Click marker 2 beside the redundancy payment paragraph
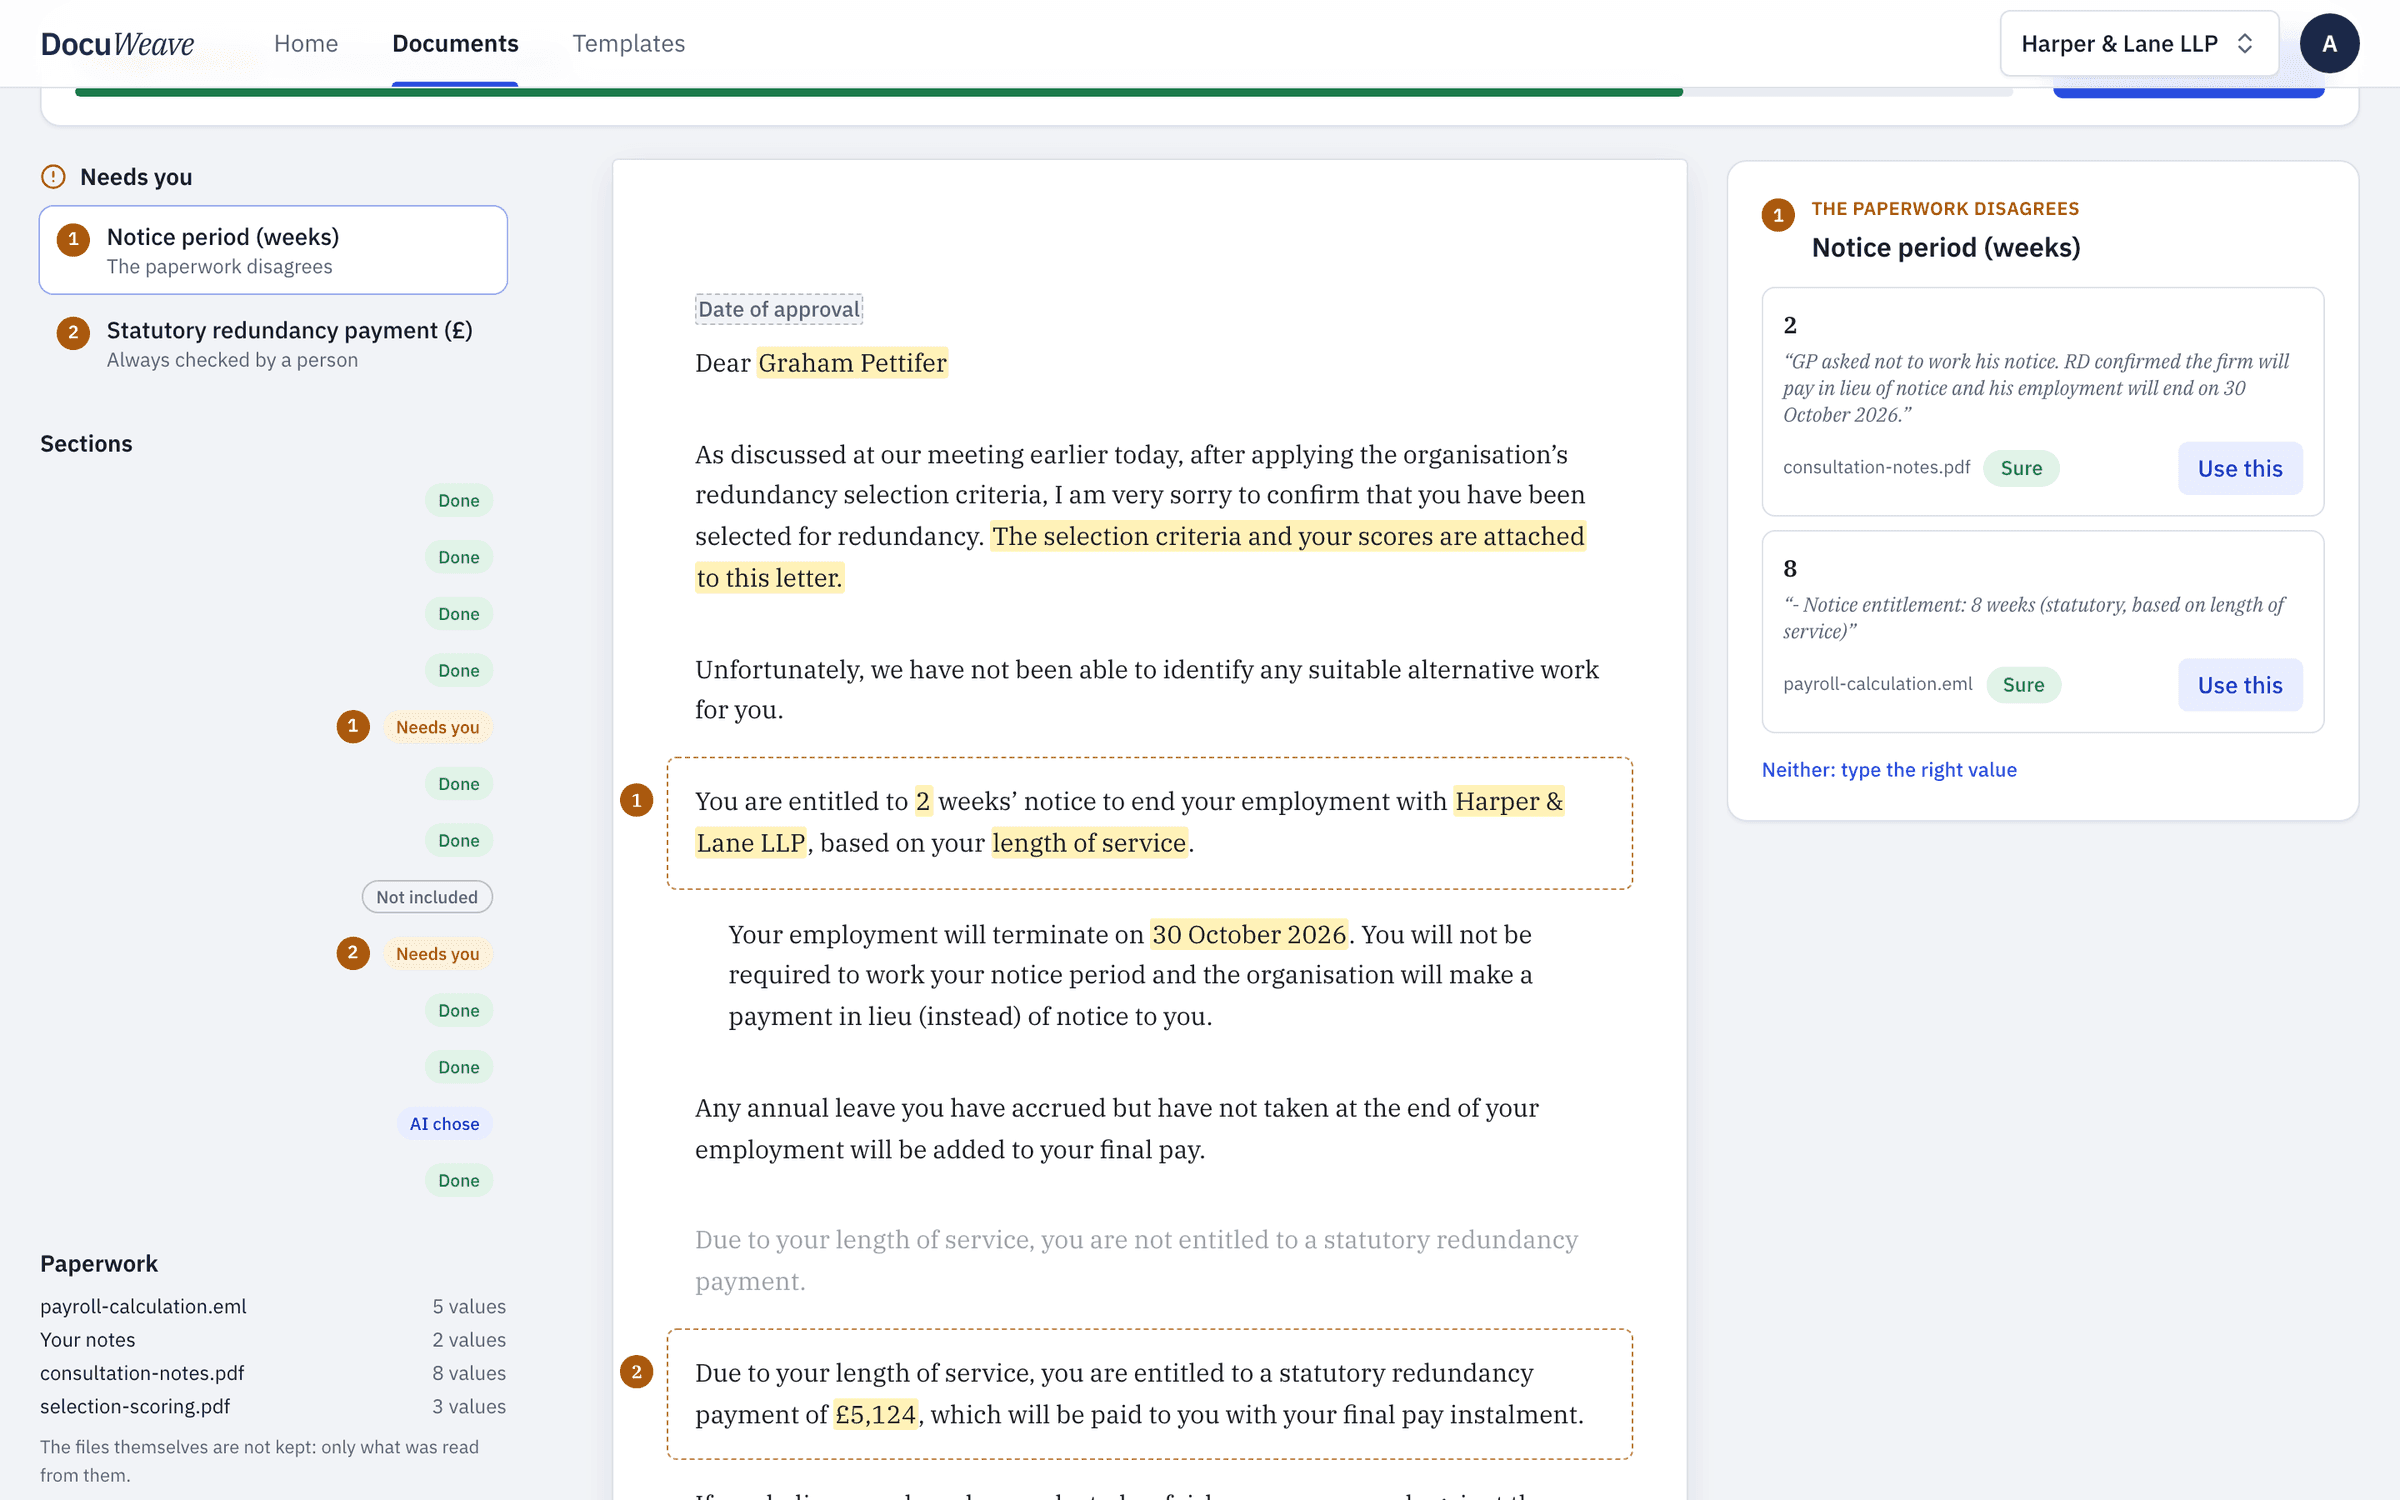 coord(636,1372)
